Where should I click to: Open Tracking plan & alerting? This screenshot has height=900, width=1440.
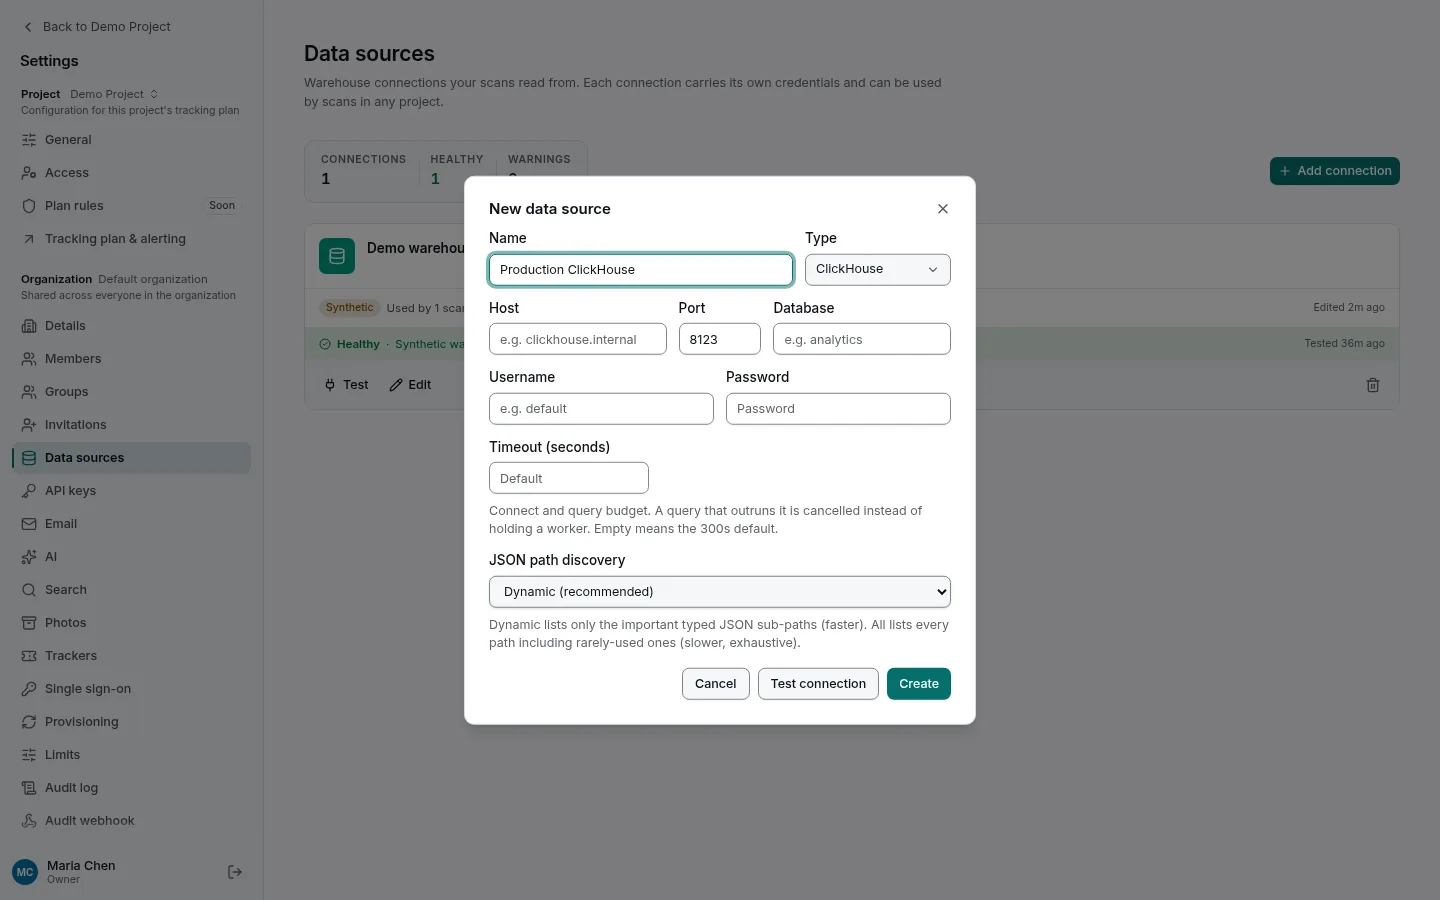click(131, 239)
